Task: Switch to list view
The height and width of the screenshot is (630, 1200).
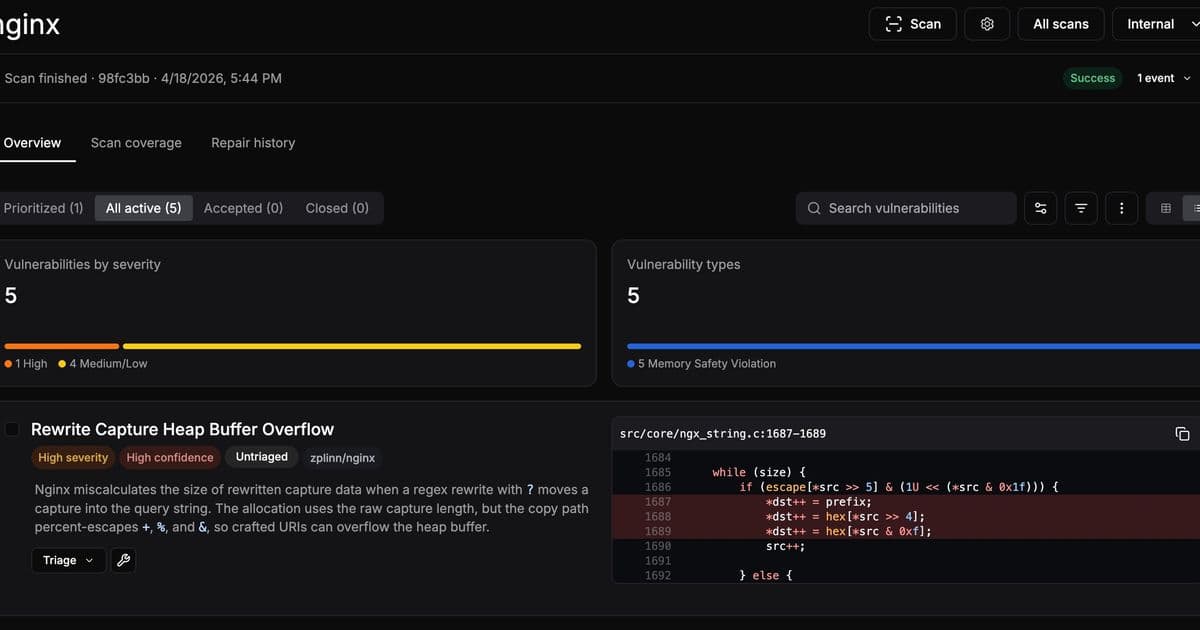Action: click(x=1193, y=208)
